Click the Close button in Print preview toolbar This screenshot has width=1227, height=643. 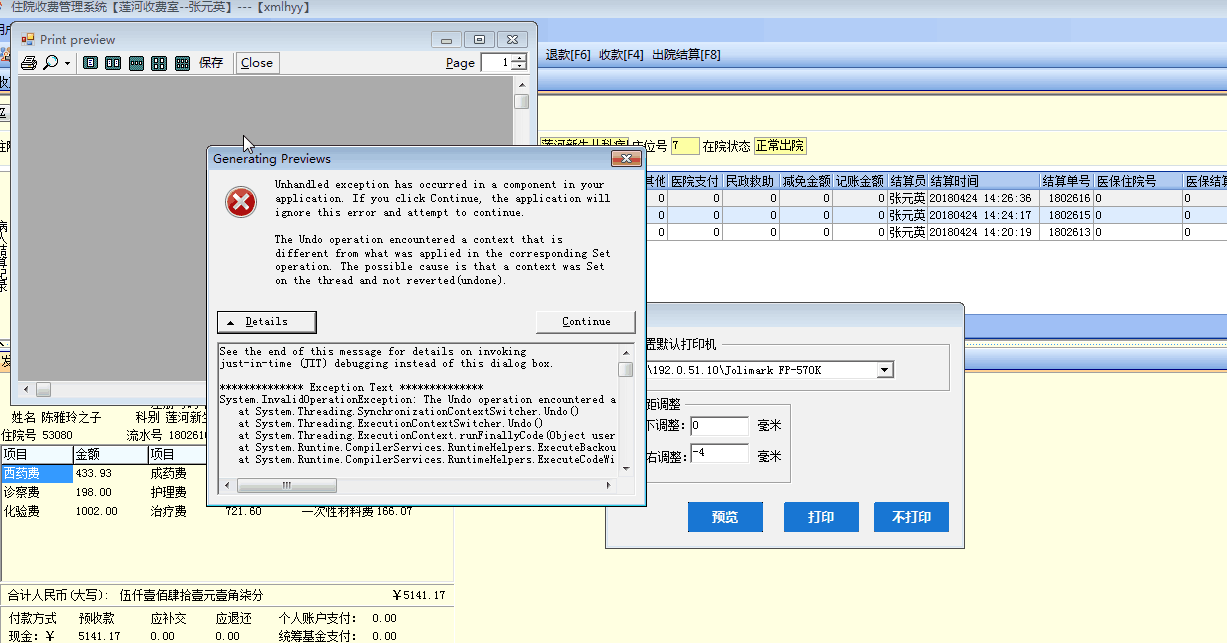257,63
